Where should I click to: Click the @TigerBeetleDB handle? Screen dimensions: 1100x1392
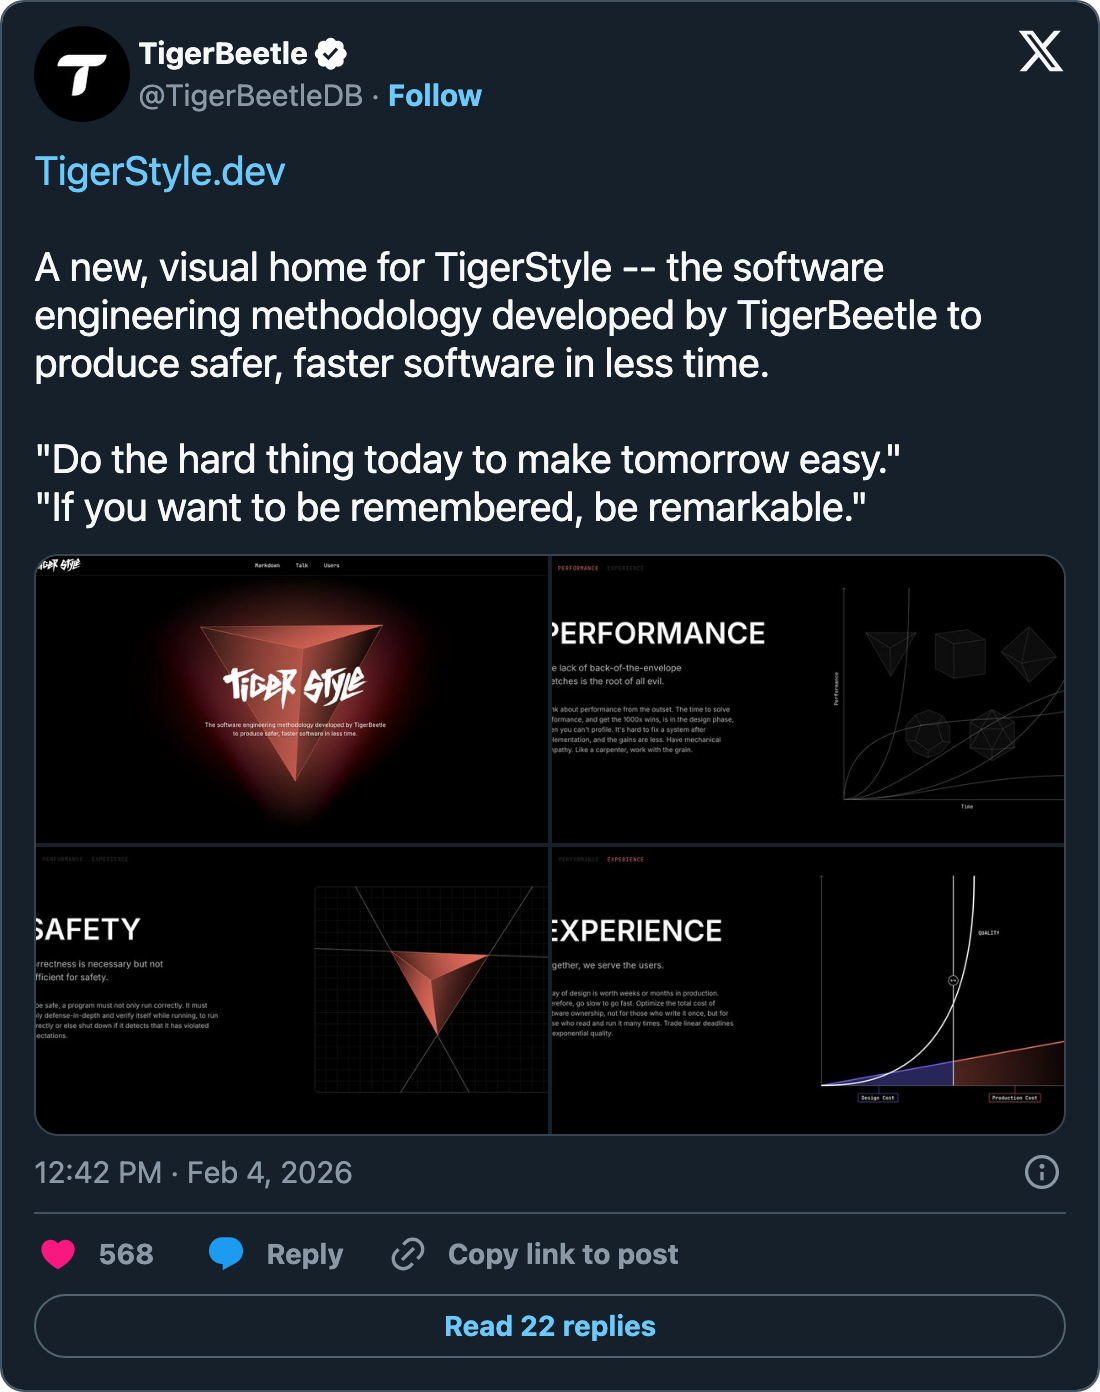click(x=250, y=96)
